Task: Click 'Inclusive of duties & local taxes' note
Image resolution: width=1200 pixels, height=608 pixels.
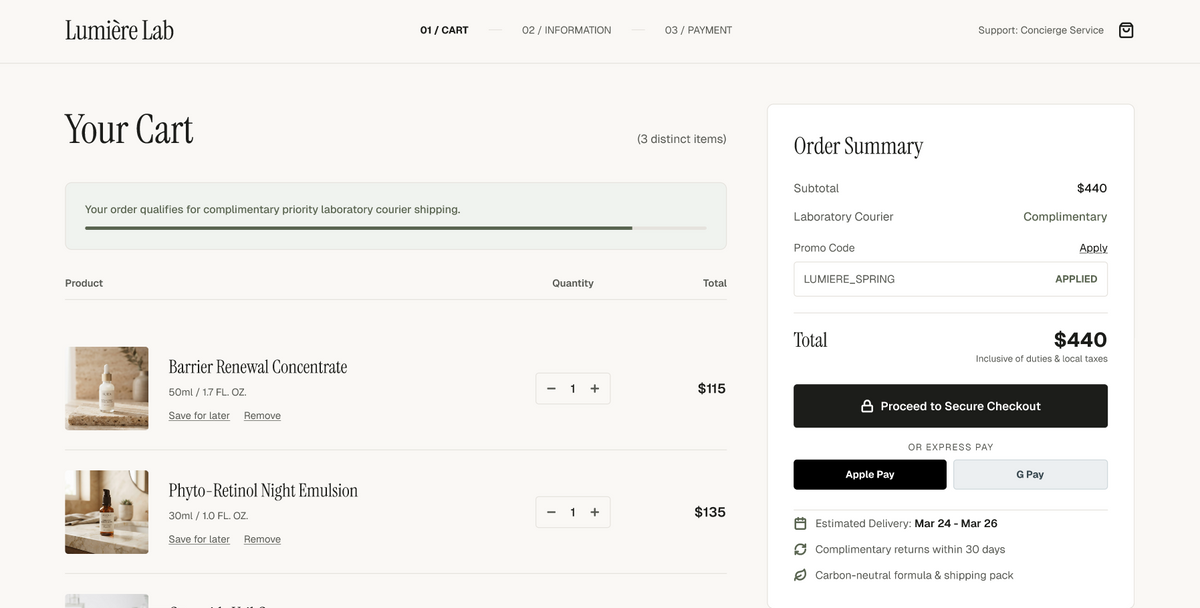Action: (x=1041, y=359)
